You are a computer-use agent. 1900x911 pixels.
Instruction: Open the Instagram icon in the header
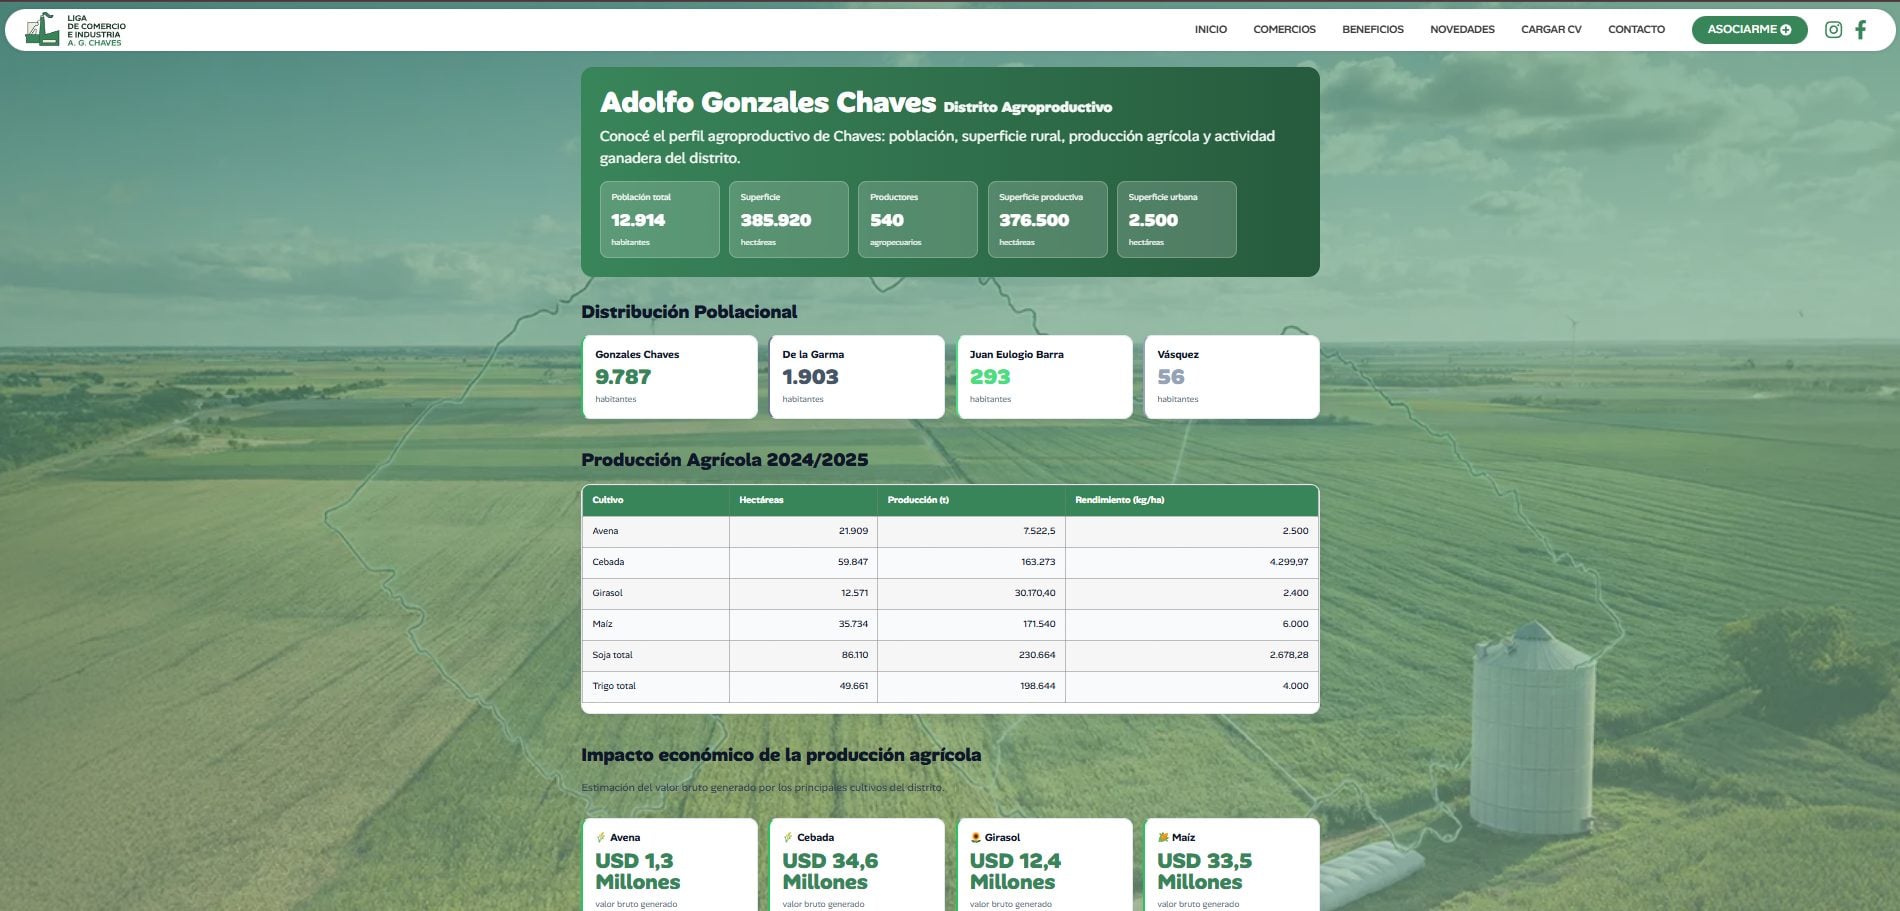(x=1833, y=29)
